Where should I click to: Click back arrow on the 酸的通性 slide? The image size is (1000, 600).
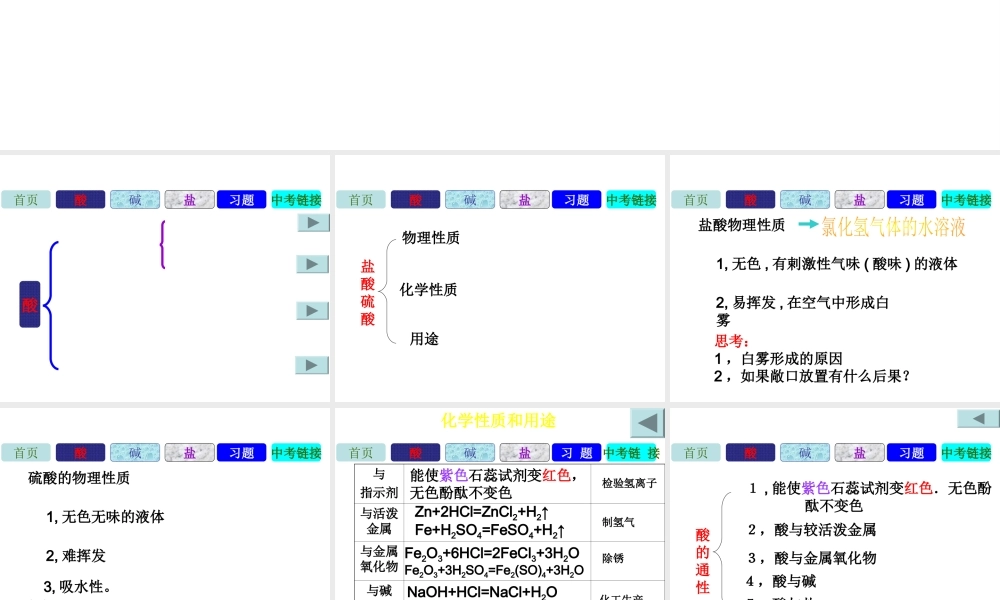(x=978, y=418)
